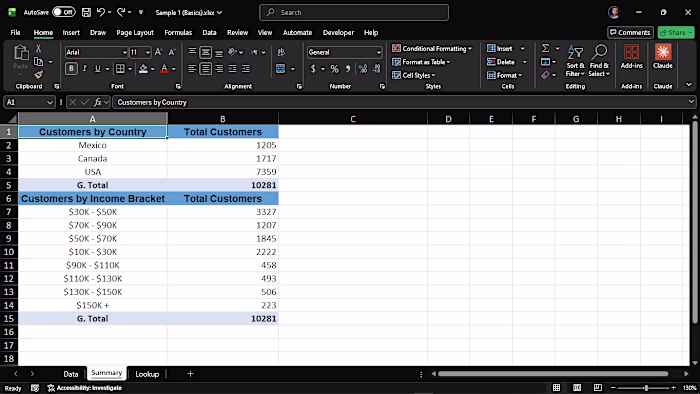Open the Lookup sheet tab

pyautogui.click(x=147, y=374)
